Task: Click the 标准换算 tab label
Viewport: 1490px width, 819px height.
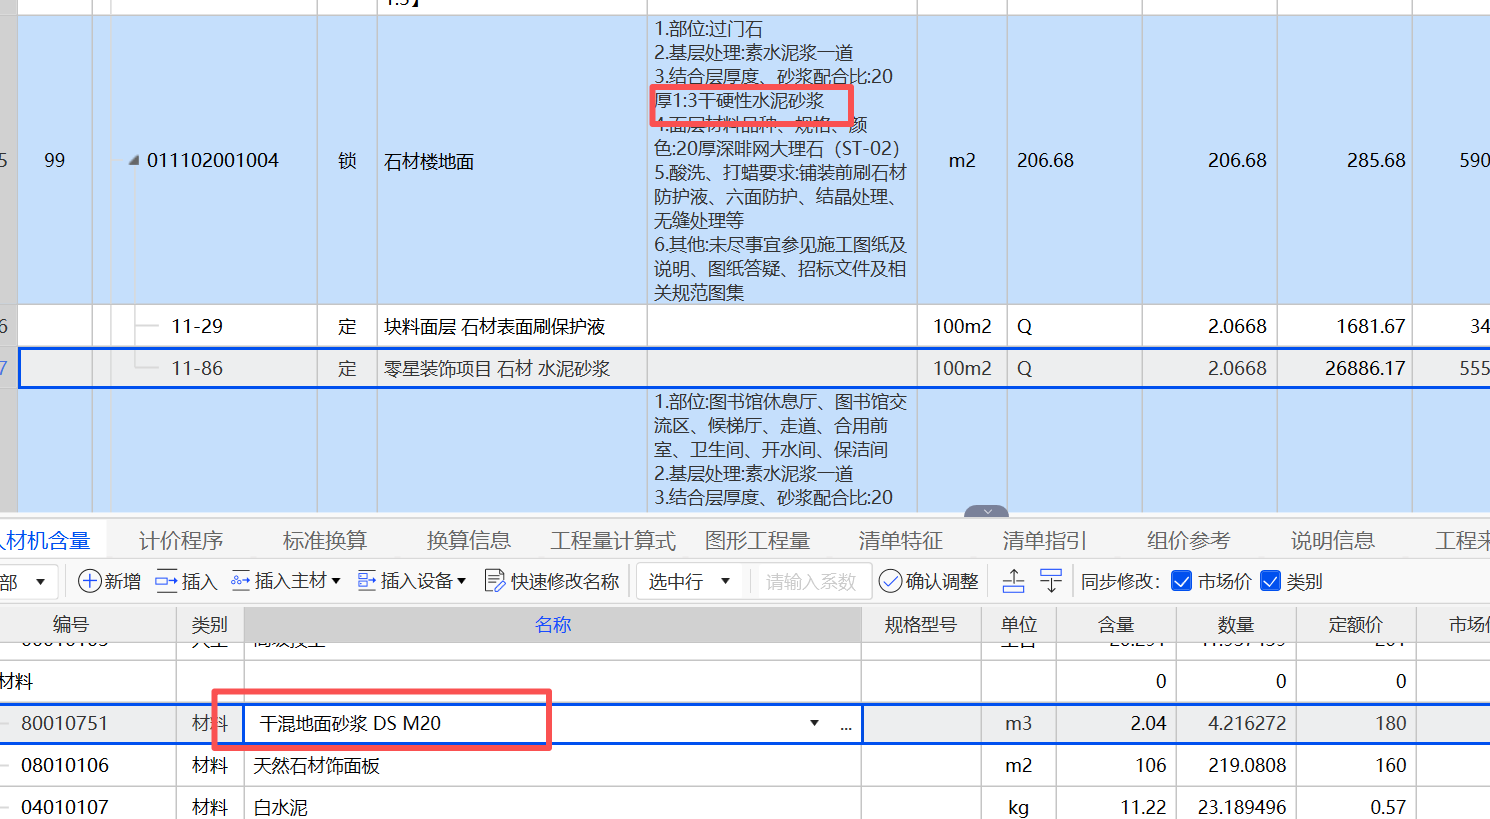Action: [x=324, y=540]
